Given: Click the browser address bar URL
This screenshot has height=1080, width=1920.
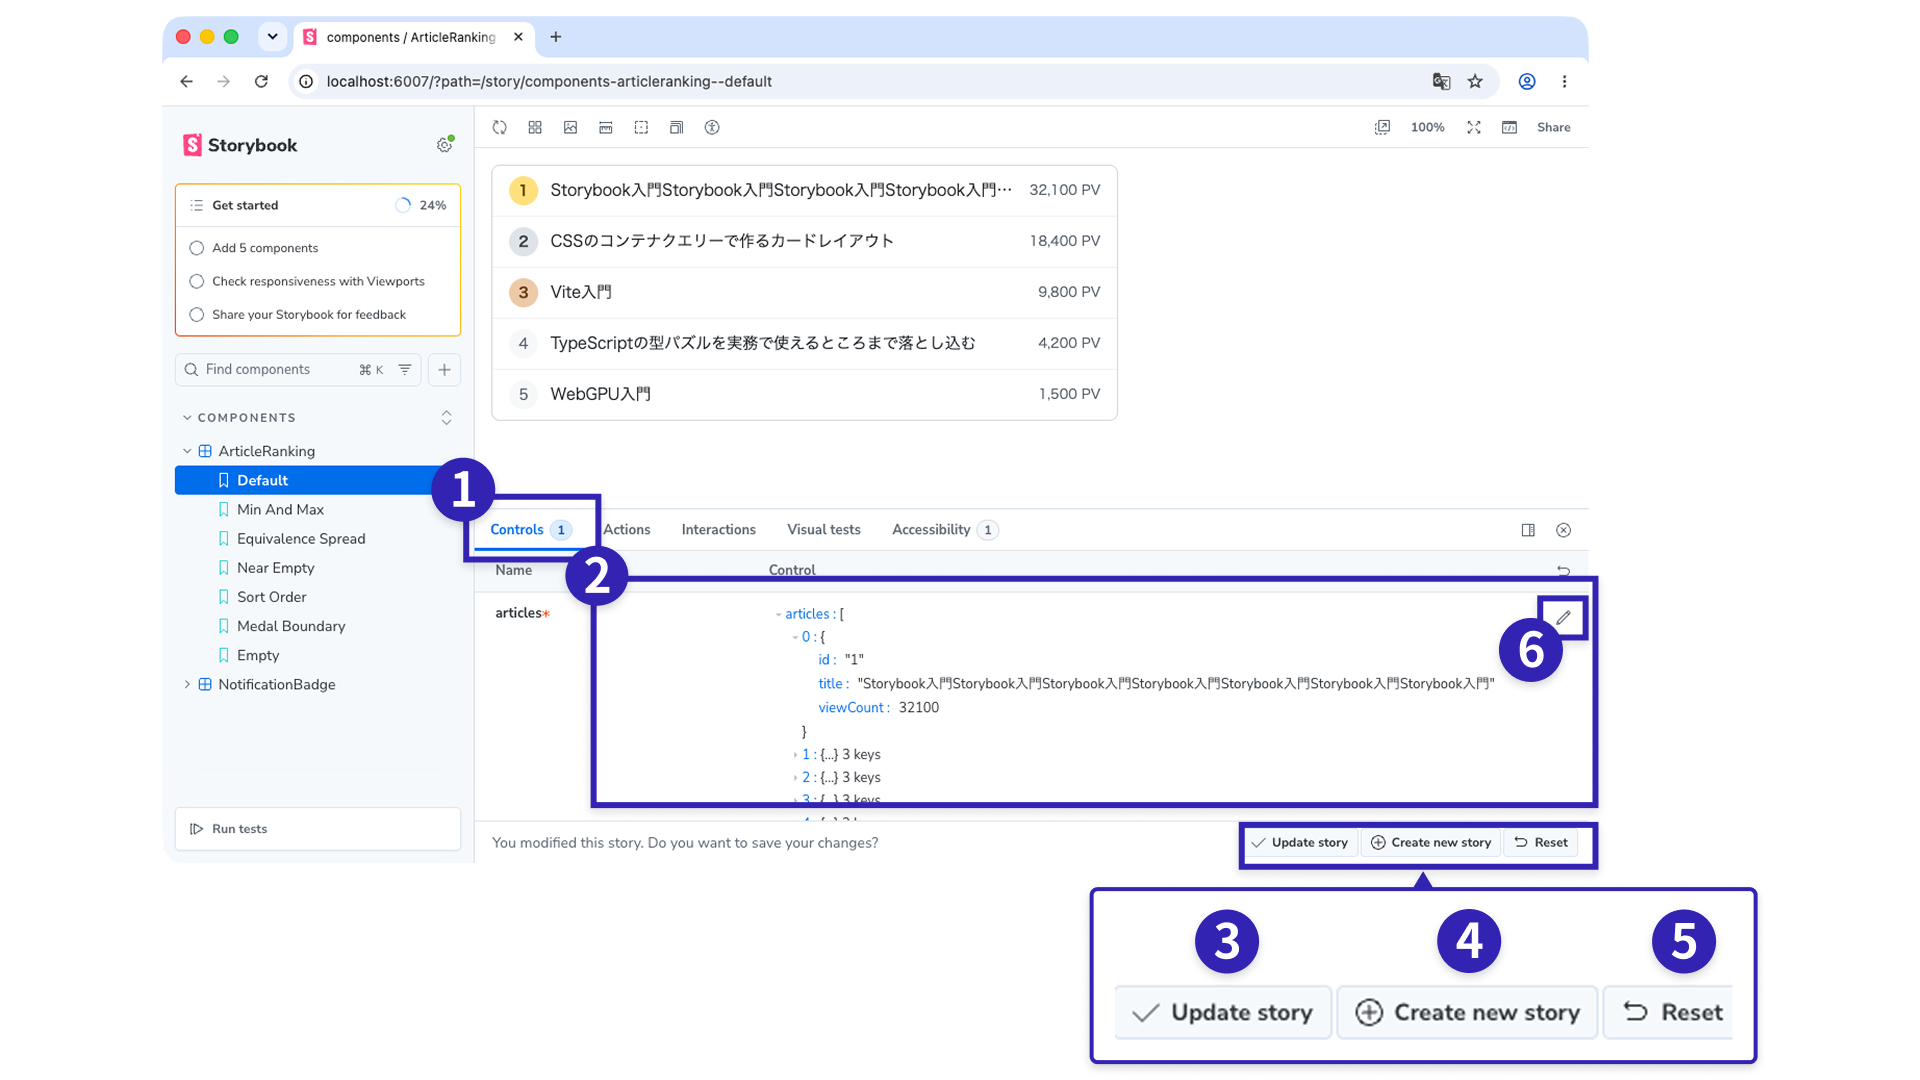Looking at the screenshot, I should coord(549,81).
